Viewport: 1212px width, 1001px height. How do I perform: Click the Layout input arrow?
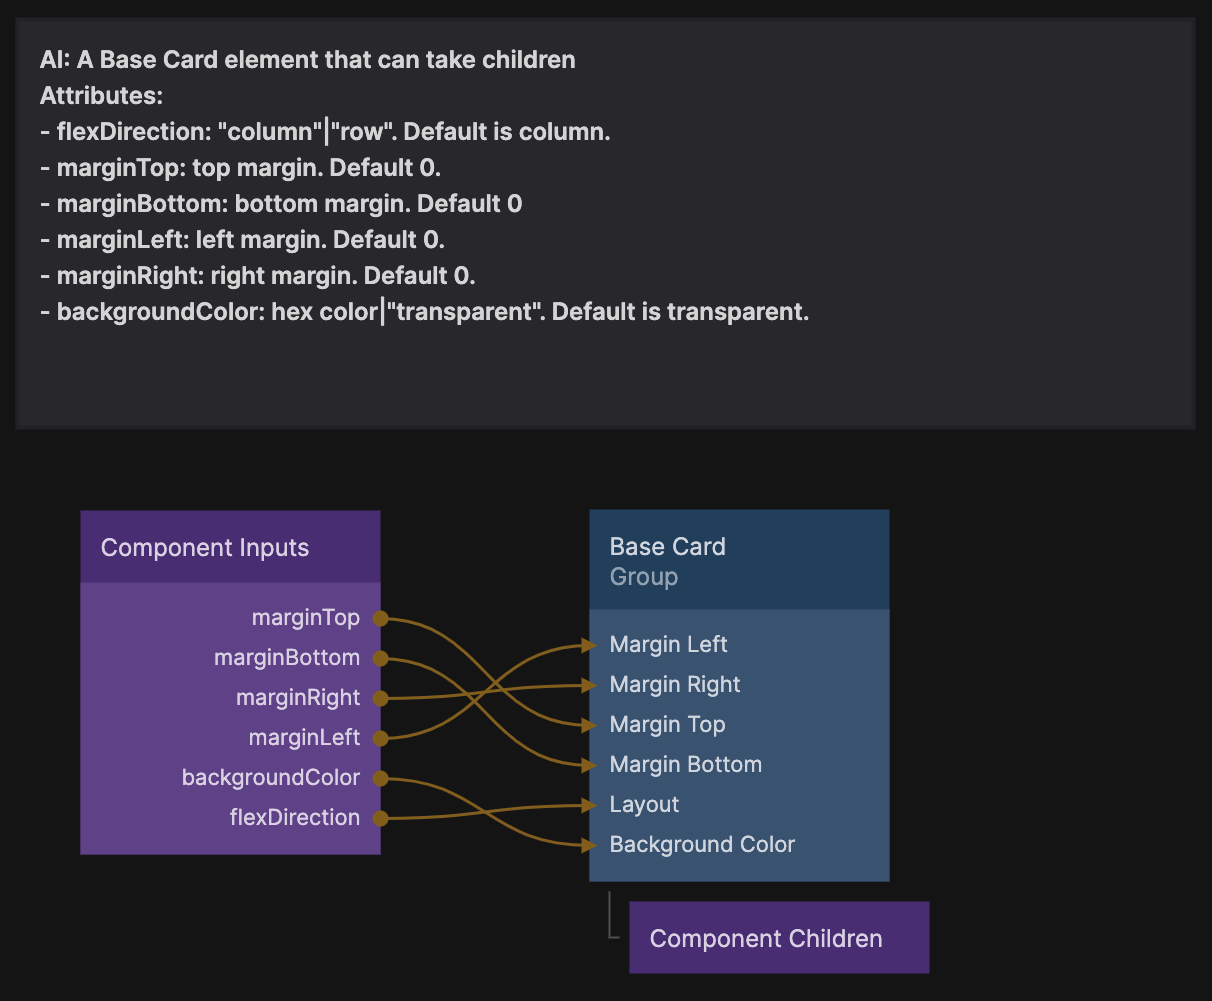[x=591, y=805]
